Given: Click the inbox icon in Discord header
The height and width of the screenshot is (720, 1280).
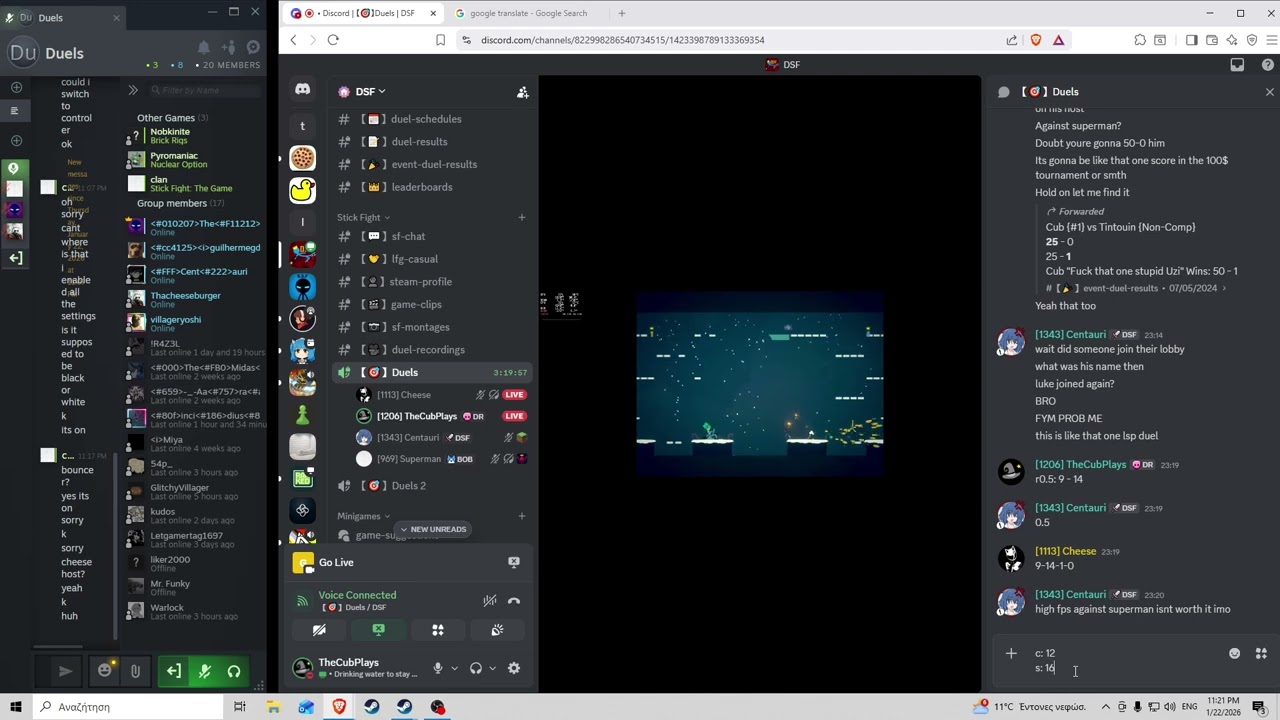Looking at the screenshot, I should coord(1237,65).
